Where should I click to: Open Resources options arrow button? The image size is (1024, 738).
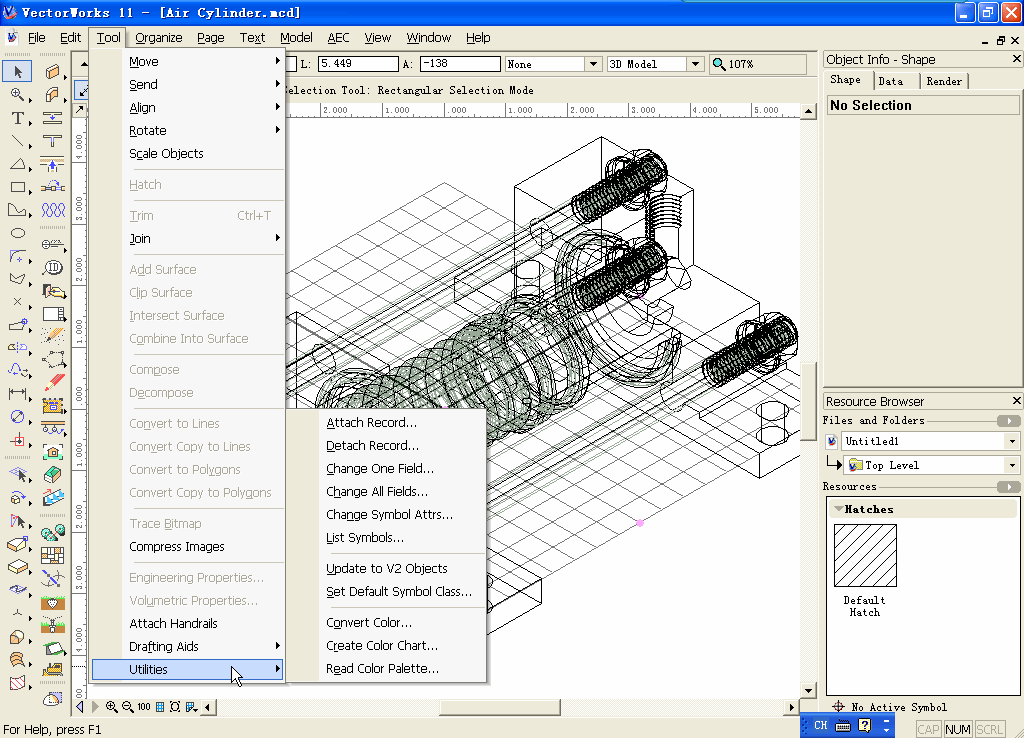(x=1008, y=487)
